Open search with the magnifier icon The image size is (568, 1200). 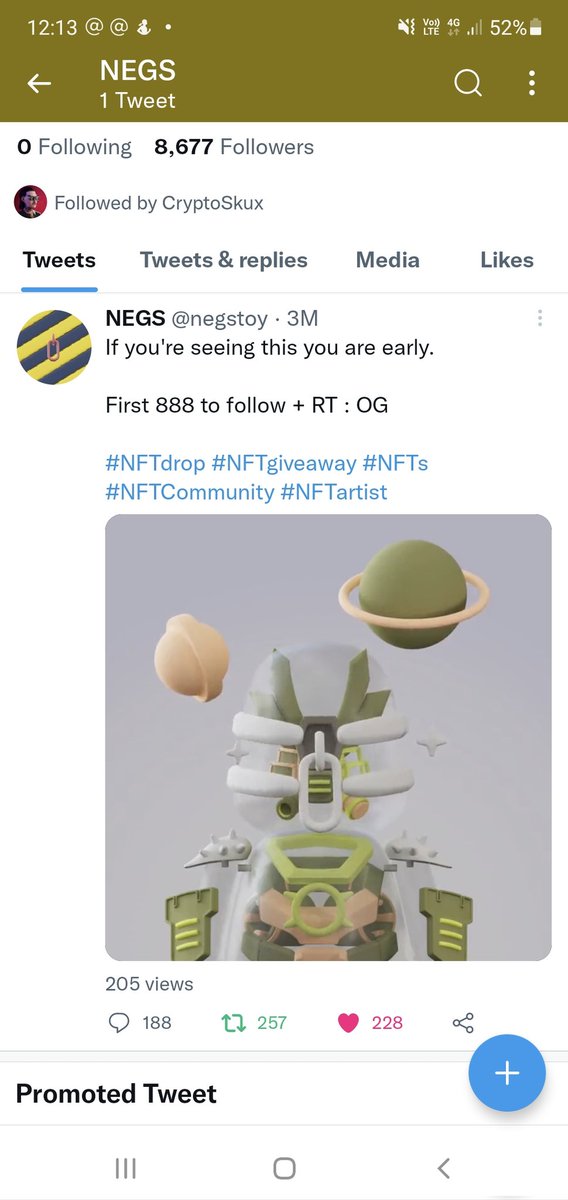point(468,84)
